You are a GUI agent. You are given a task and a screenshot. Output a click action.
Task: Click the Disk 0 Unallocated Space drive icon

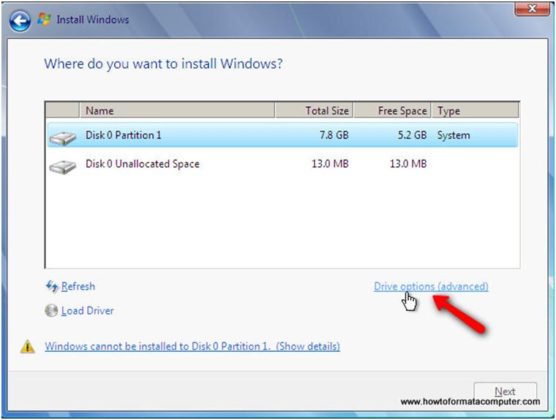coord(63,166)
